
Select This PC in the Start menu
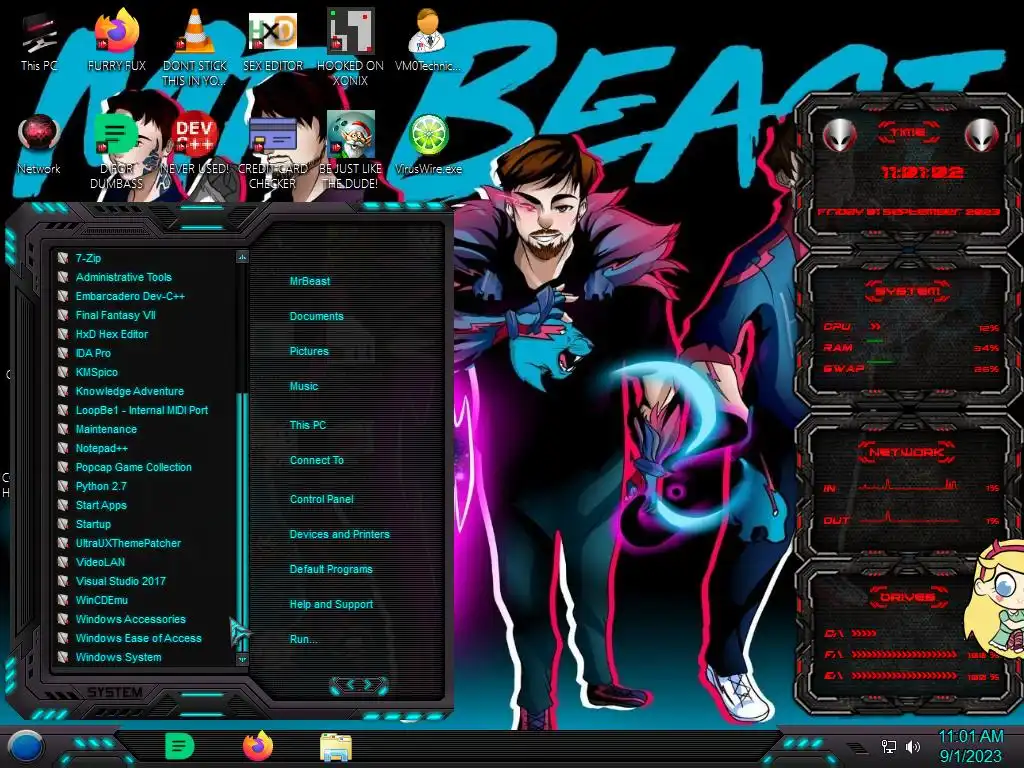308,425
